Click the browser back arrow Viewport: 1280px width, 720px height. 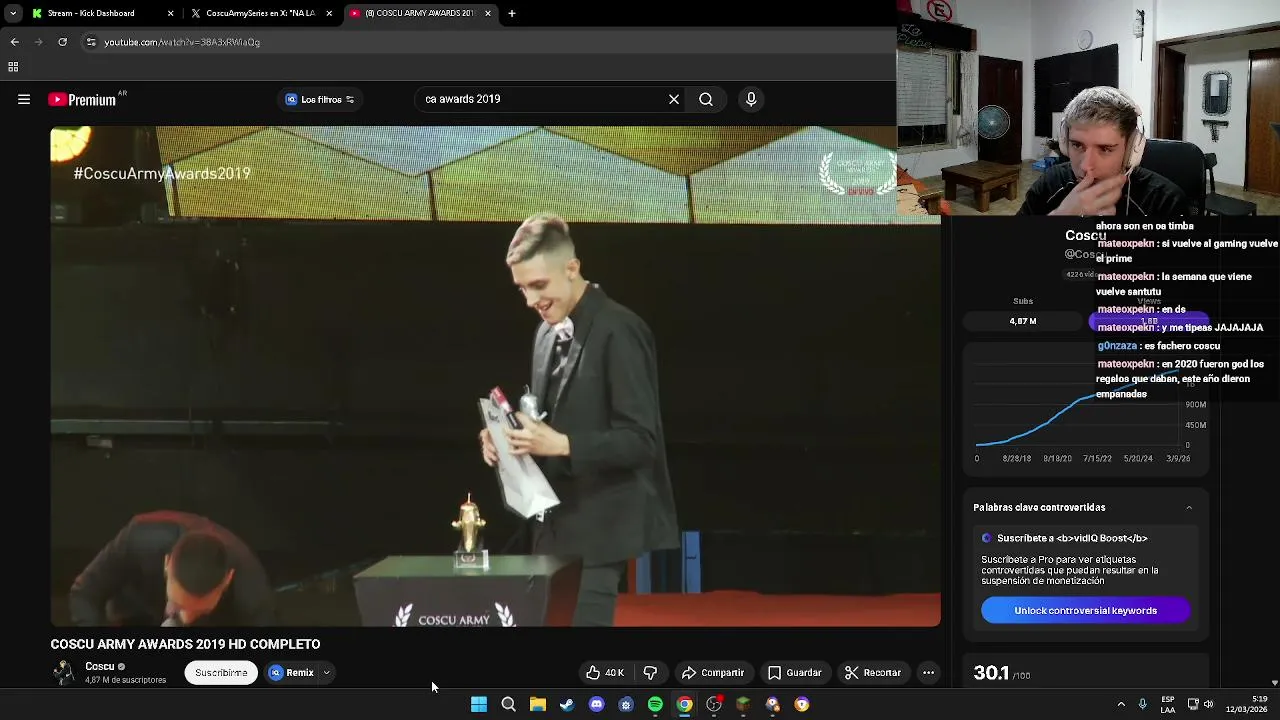point(14,42)
